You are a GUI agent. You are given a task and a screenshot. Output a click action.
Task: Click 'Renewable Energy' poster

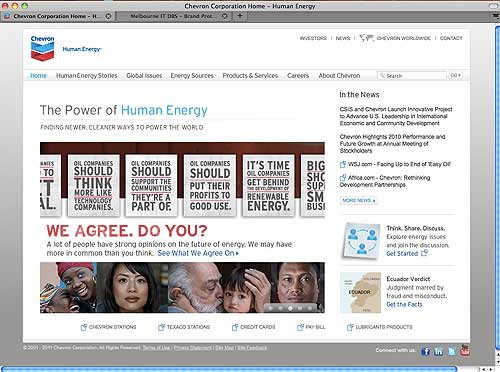click(x=268, y=185)
